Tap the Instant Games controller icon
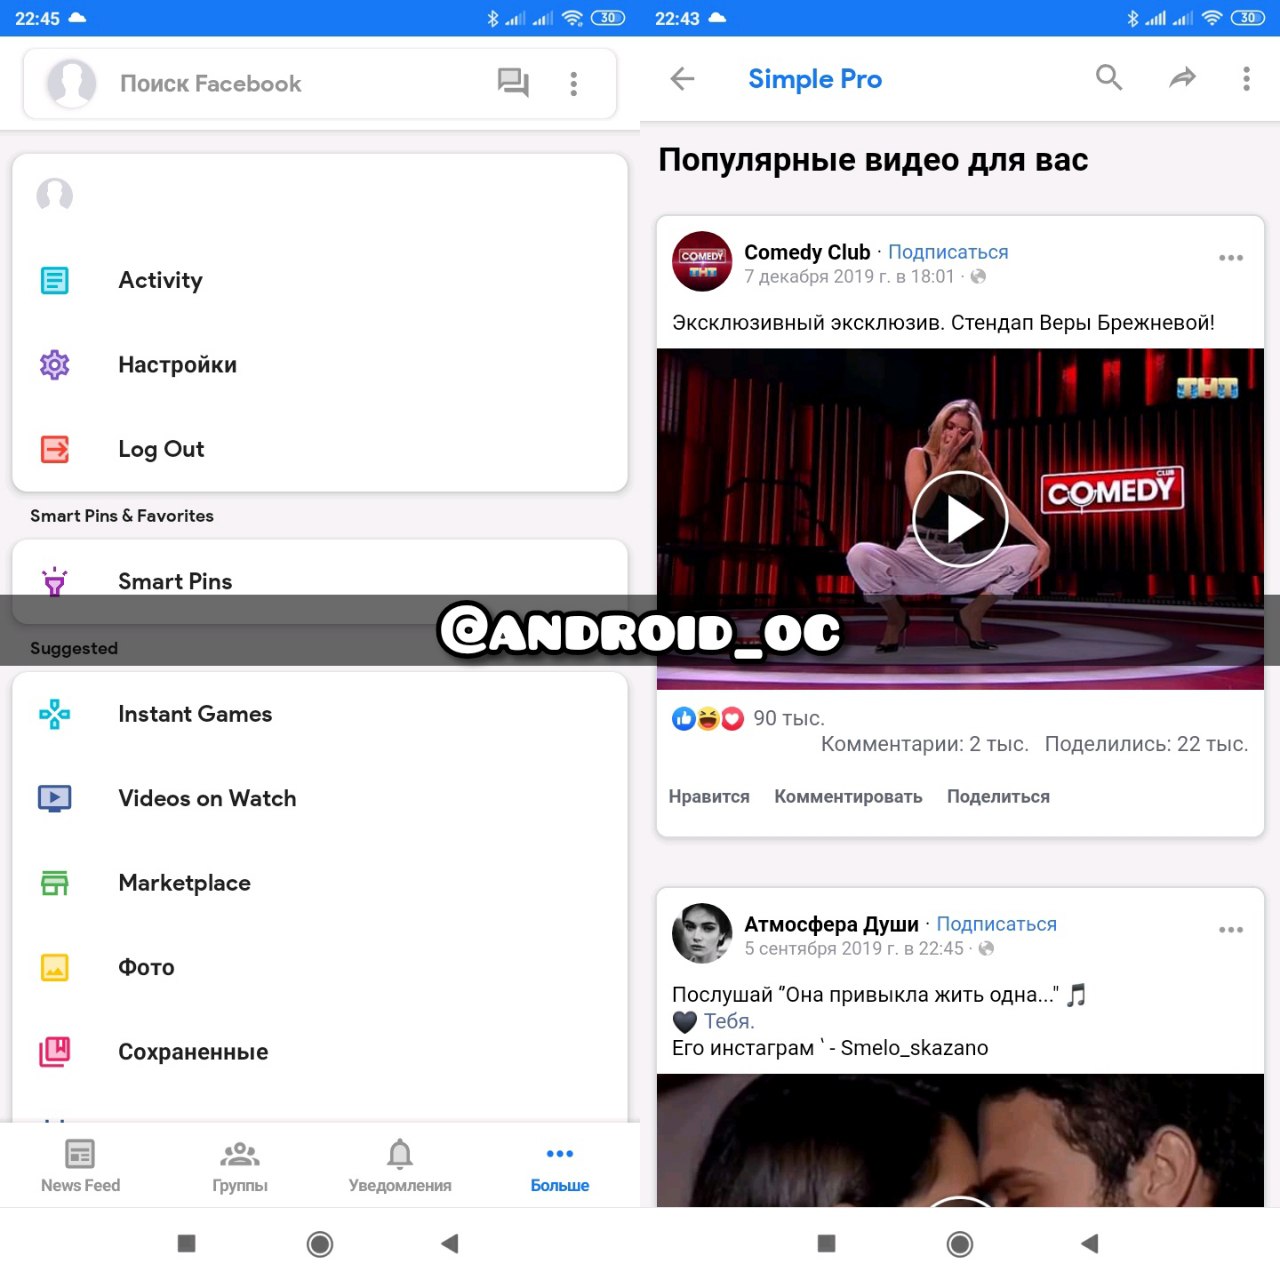 (x=55, y=714)
